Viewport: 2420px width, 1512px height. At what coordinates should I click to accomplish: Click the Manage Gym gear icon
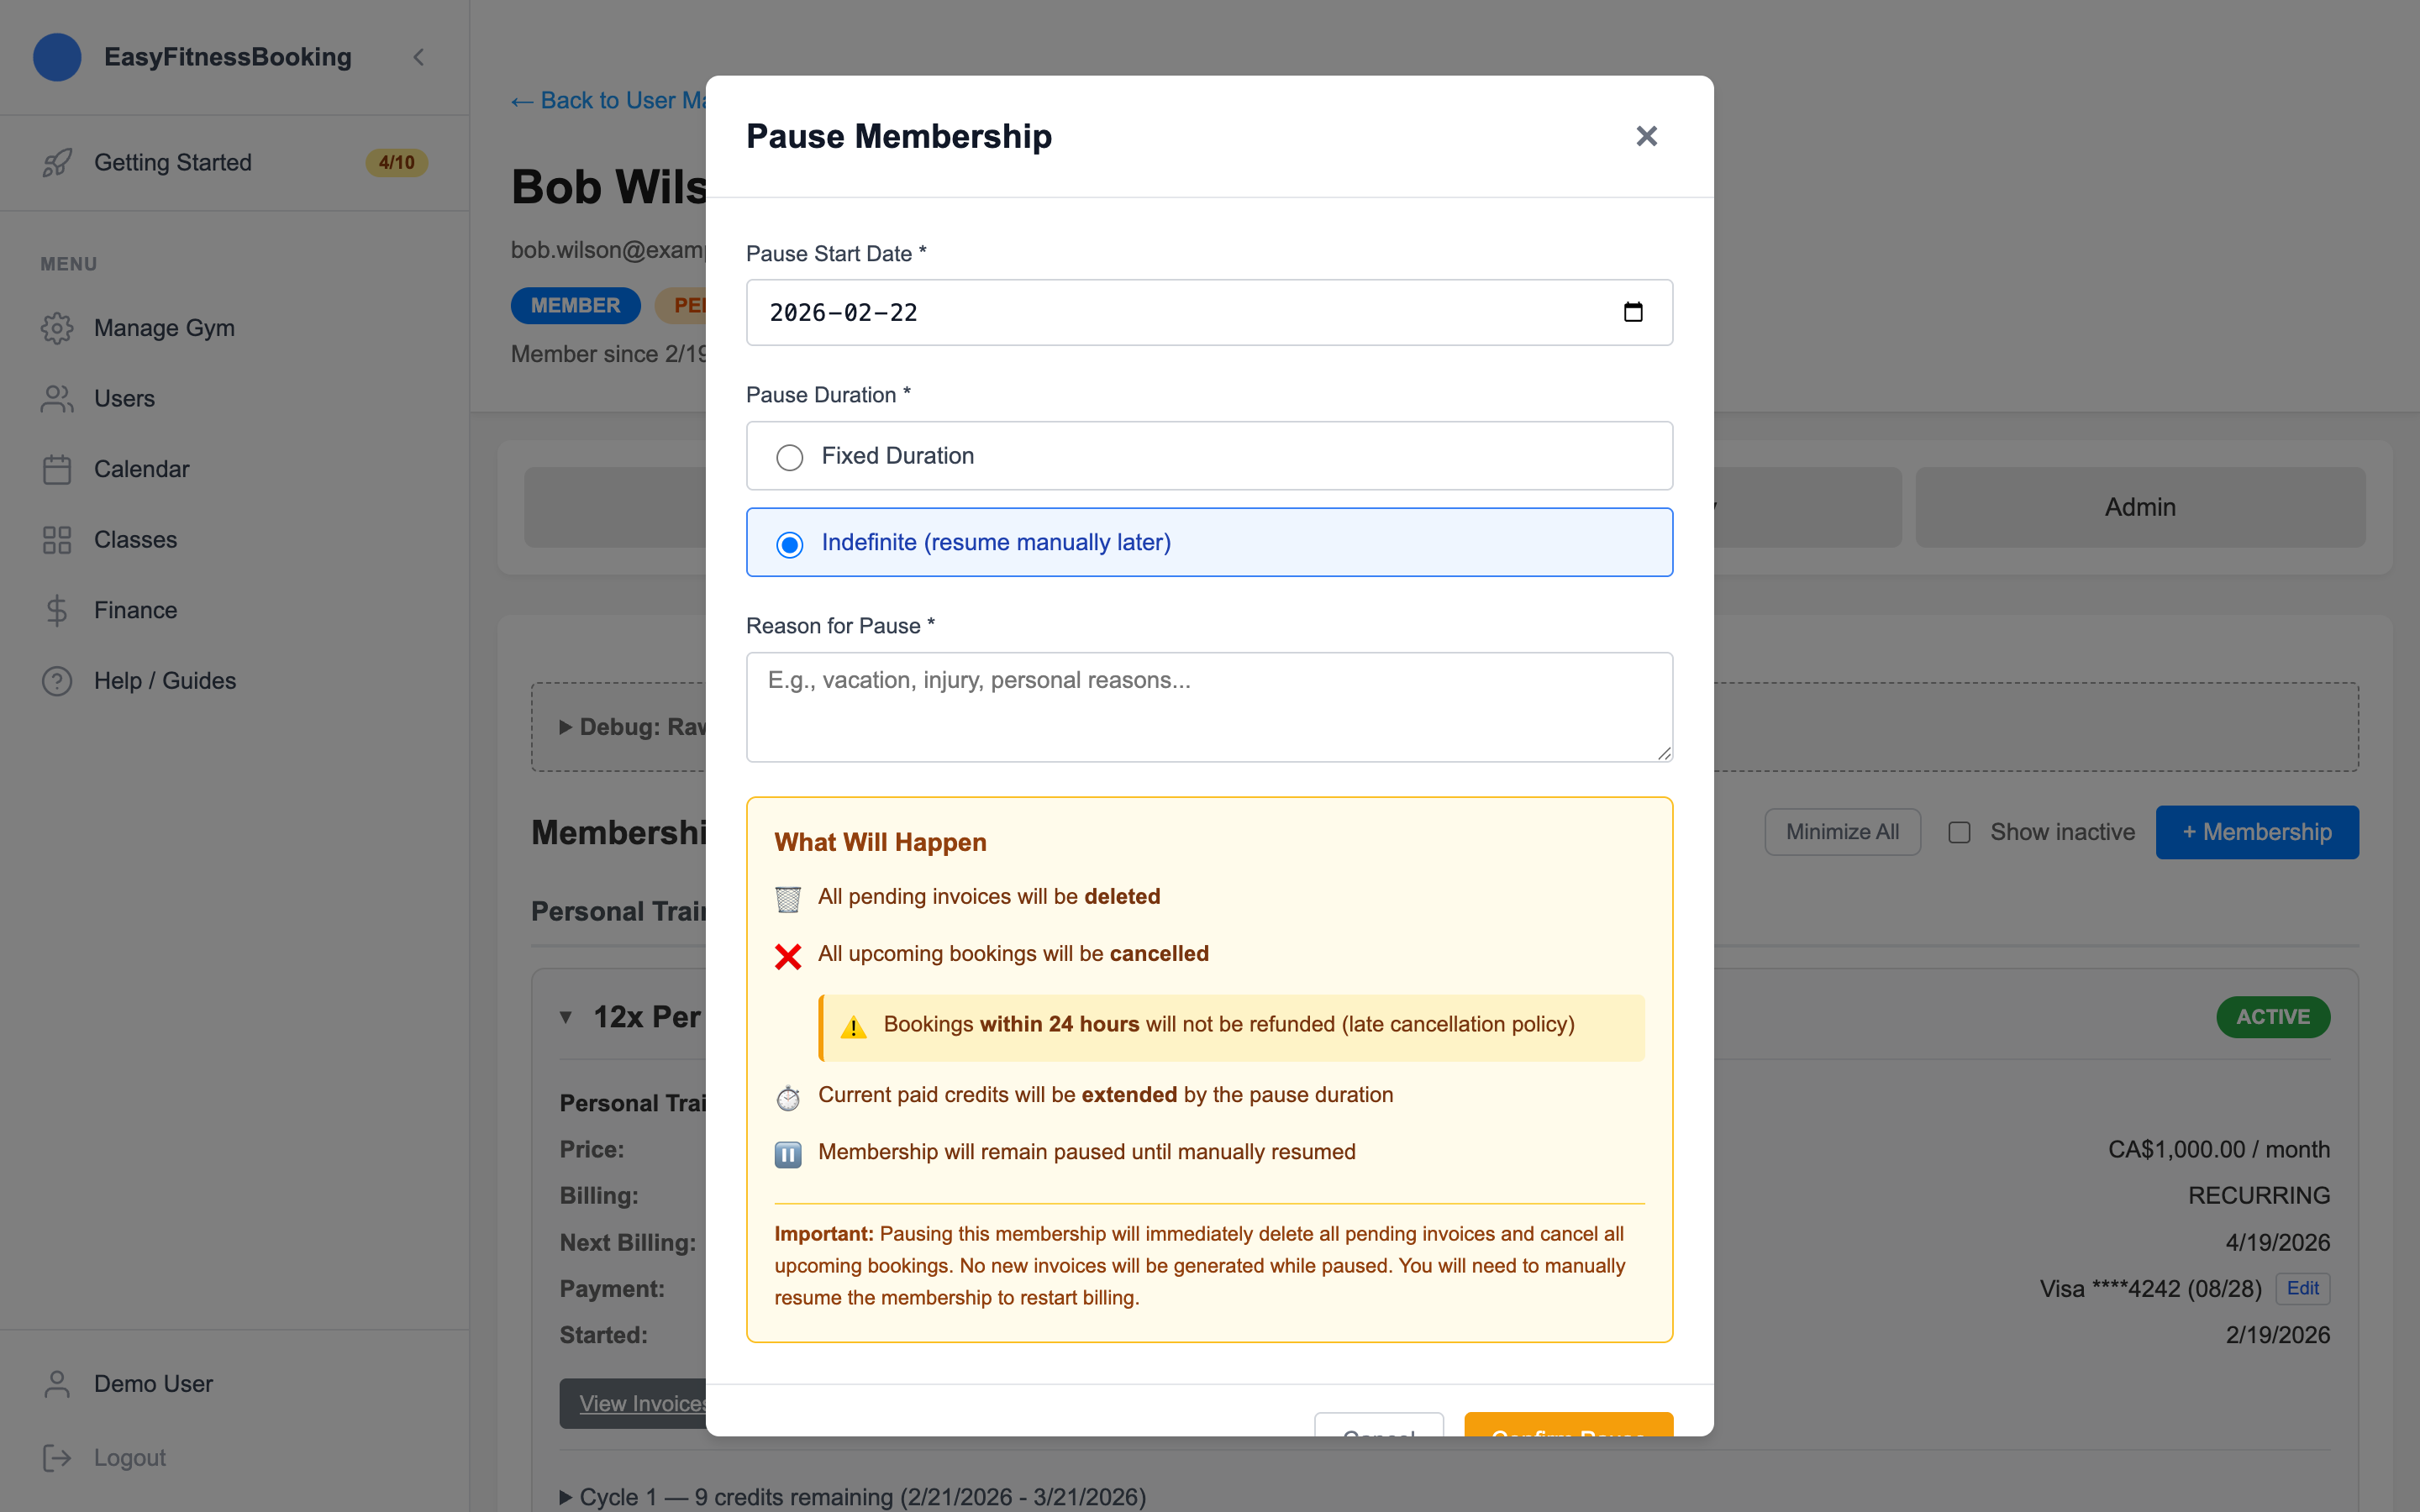(57, 328)
